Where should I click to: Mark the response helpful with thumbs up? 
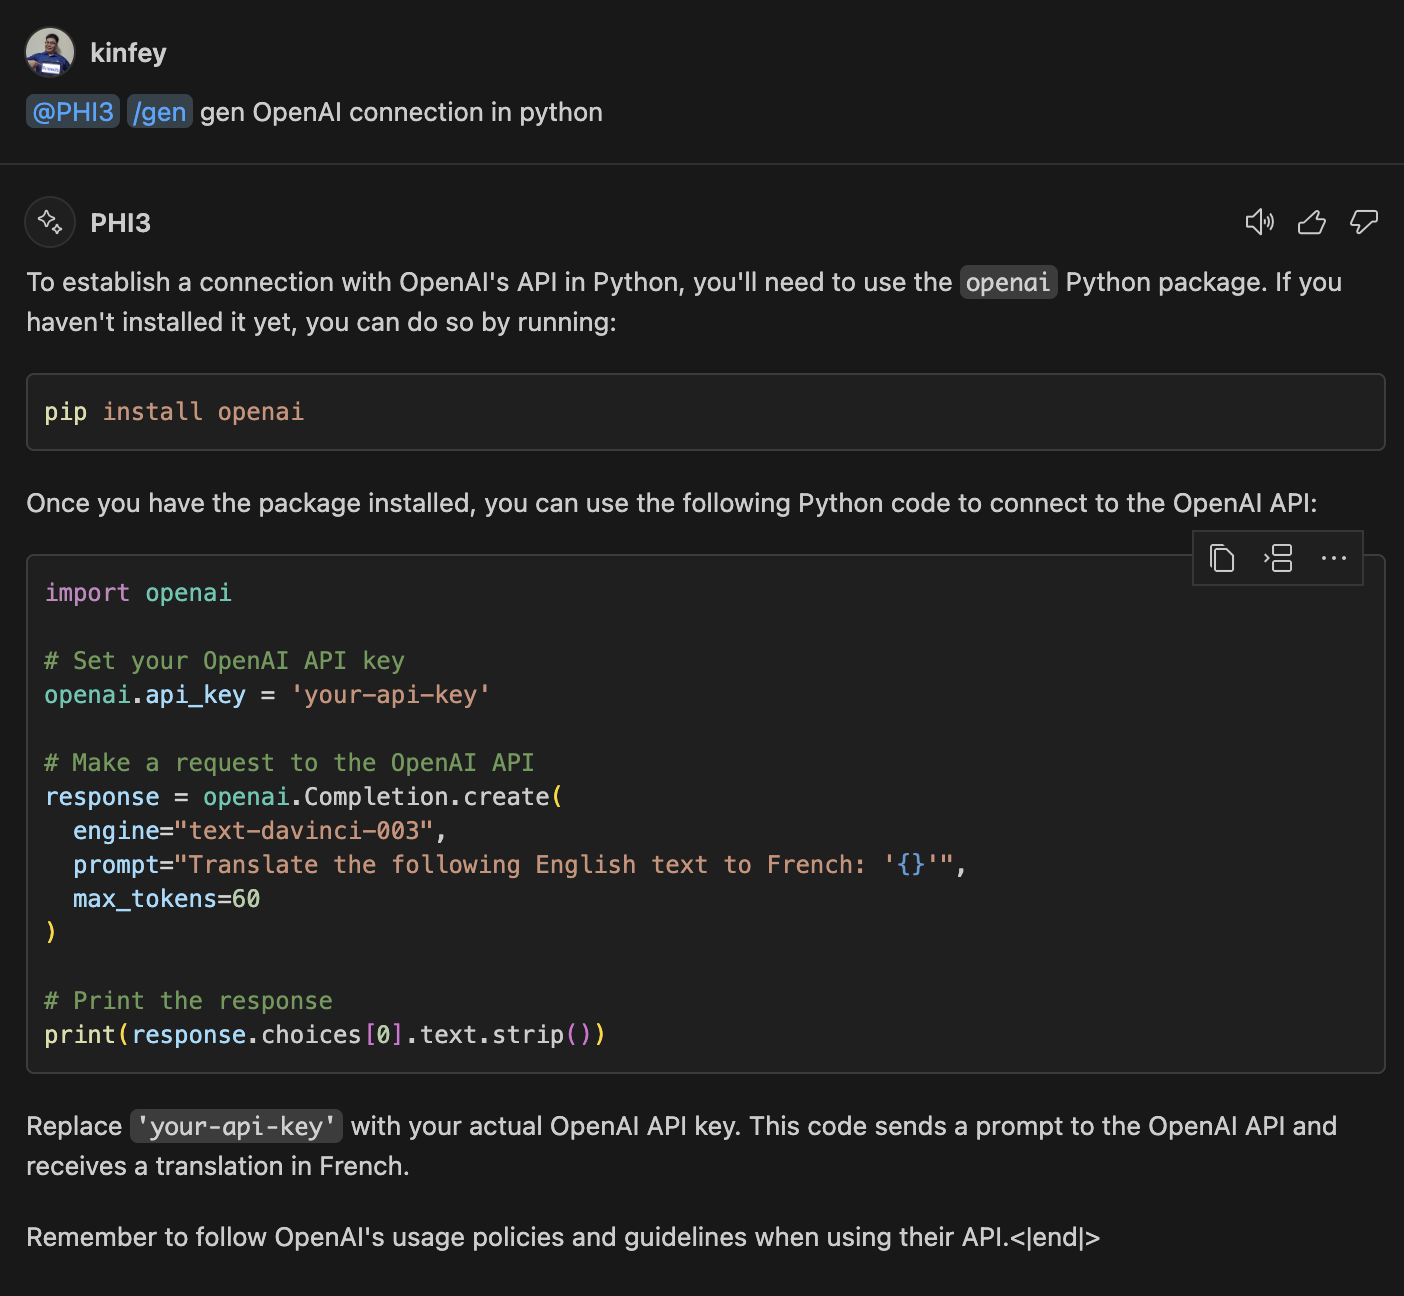[1312, 222]
